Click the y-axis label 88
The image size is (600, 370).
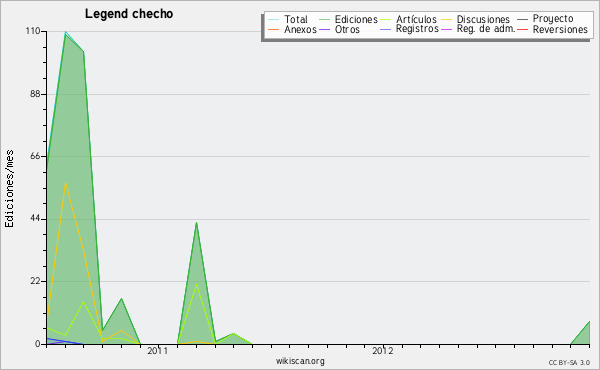coord(35,94)
